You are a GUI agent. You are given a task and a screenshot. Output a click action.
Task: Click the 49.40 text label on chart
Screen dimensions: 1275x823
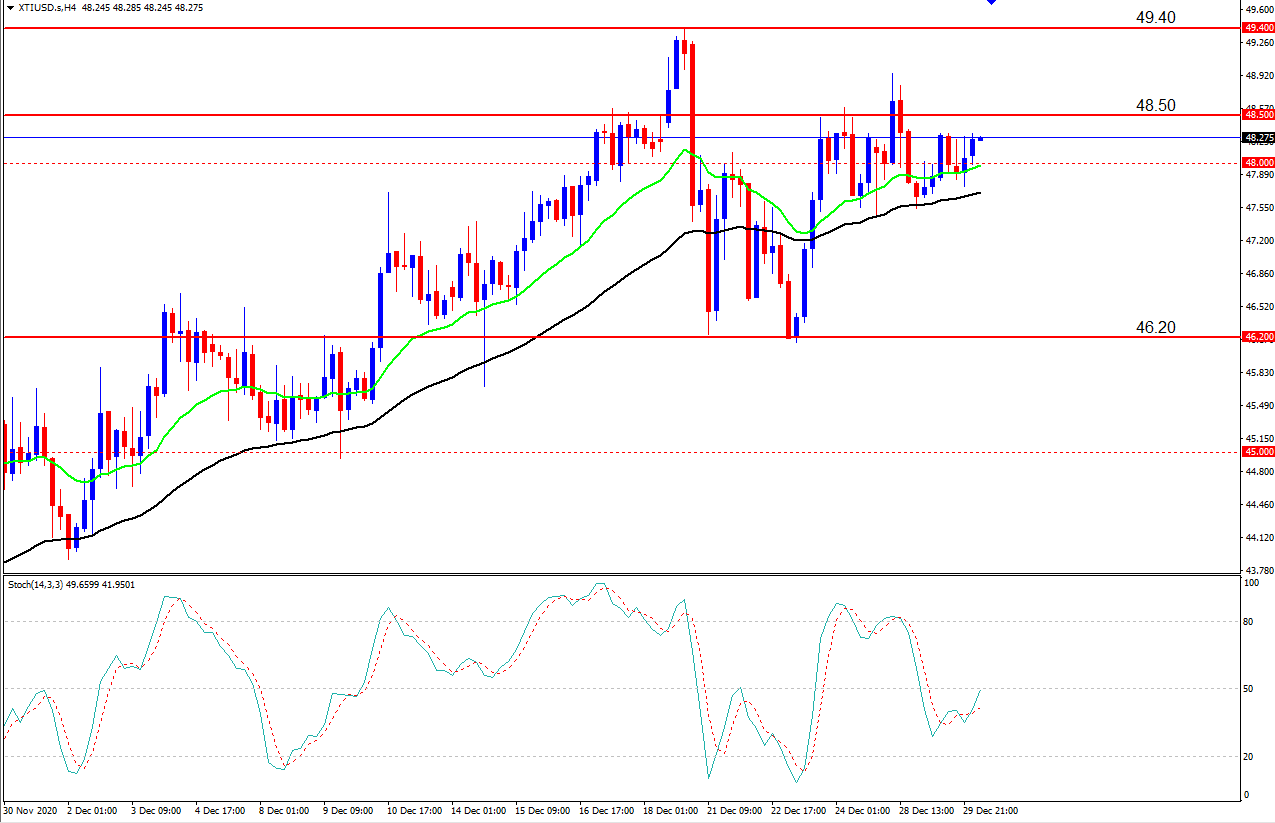click(1155, 17)
